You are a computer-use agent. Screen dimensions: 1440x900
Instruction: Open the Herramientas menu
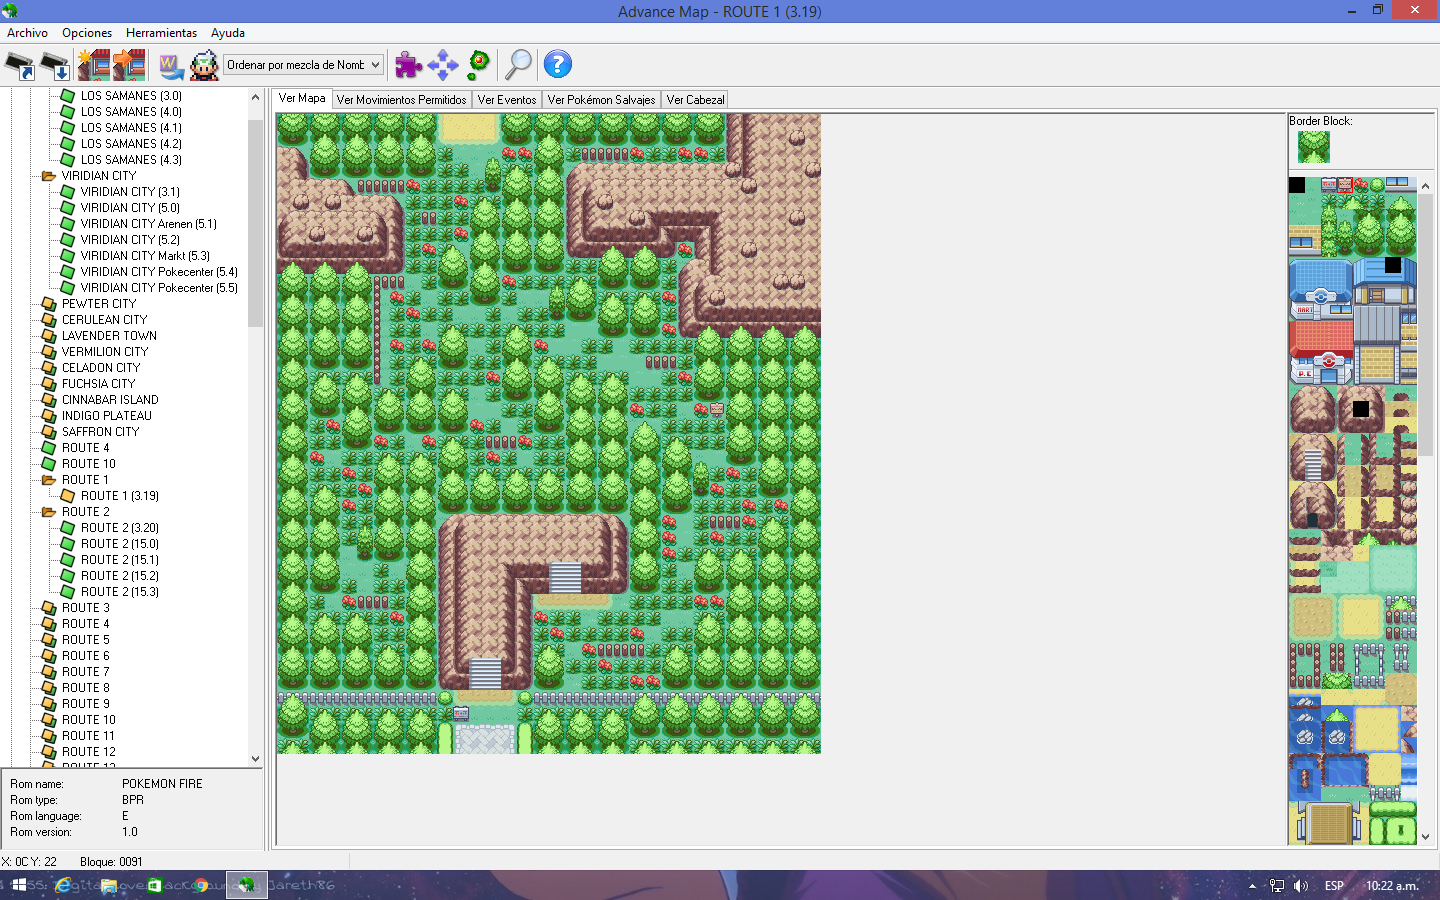[161, 33]
